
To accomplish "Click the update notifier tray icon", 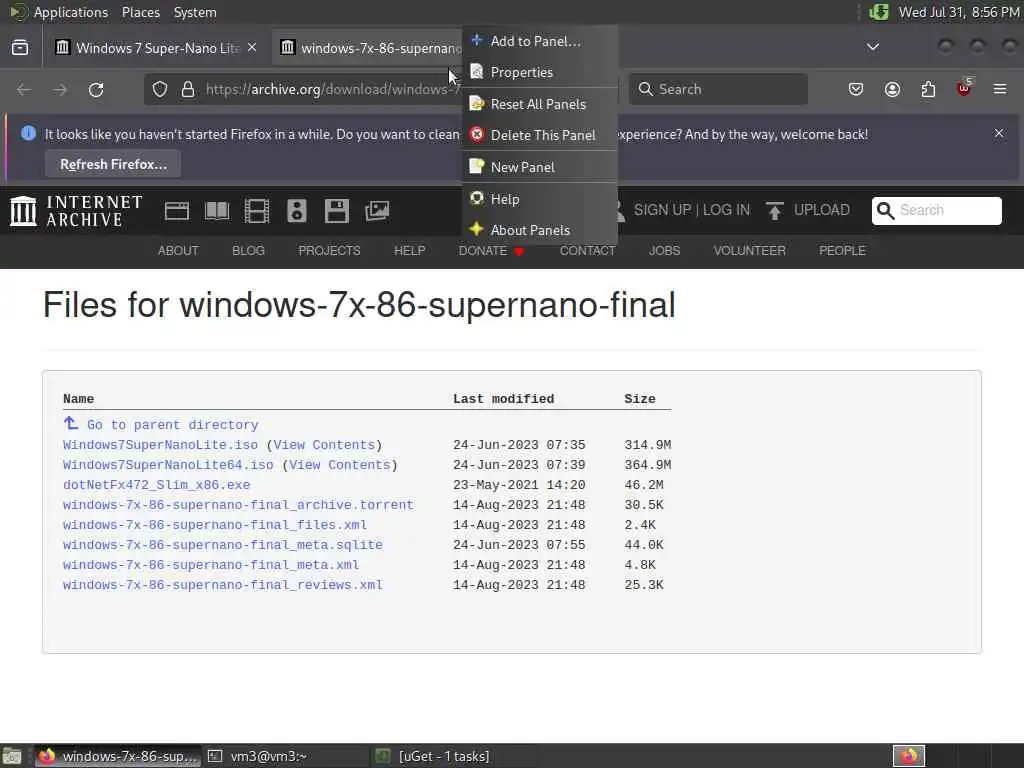I will 879,12.
